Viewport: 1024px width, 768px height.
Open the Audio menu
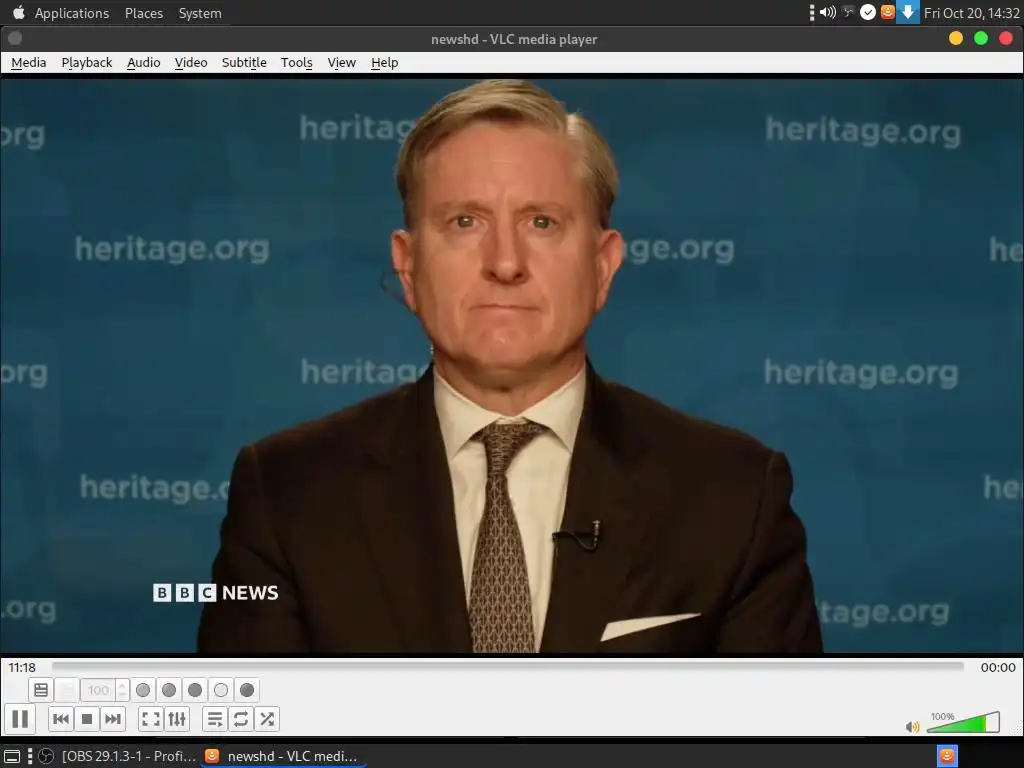coord(144,63)
